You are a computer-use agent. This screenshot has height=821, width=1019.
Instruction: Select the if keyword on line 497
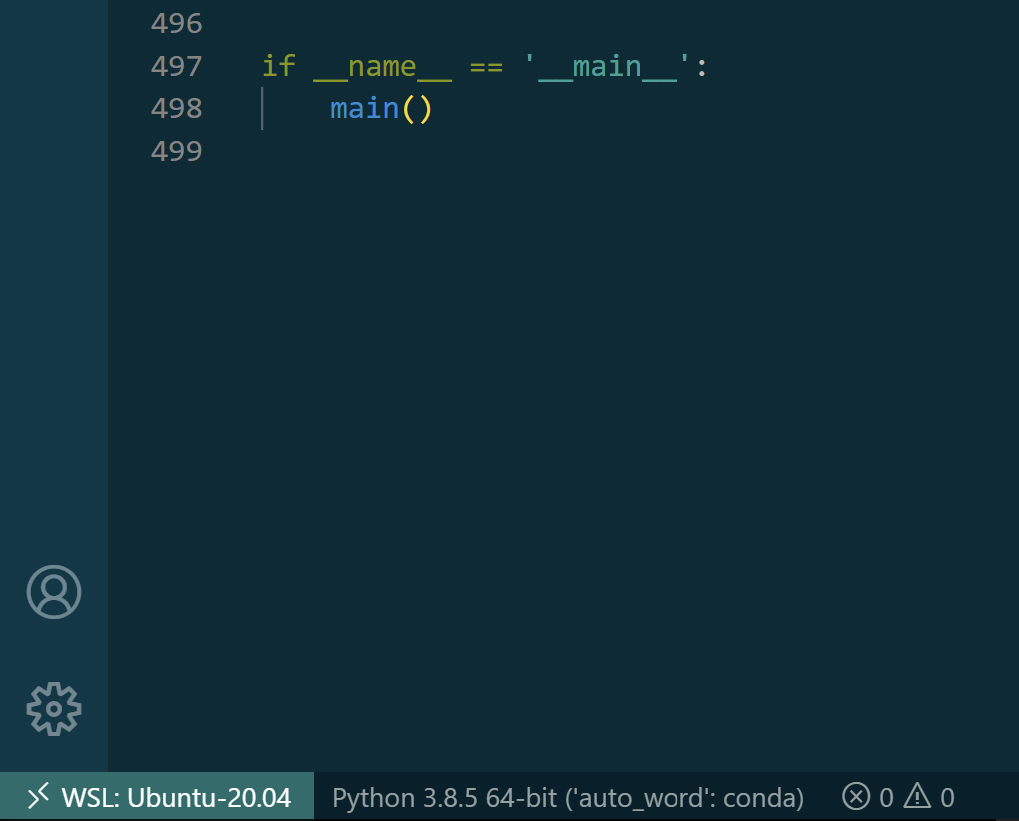tap(278, 65)
